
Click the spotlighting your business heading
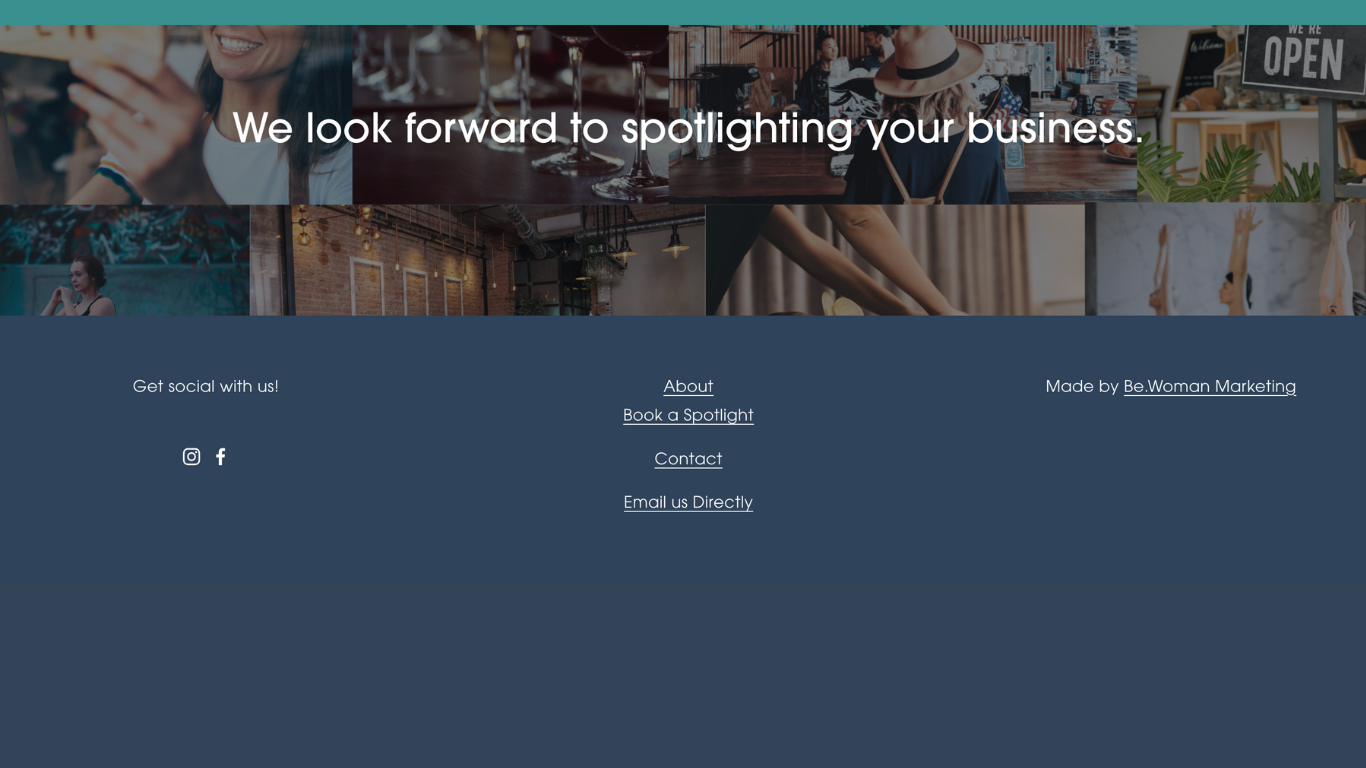[x=688, y=128]
